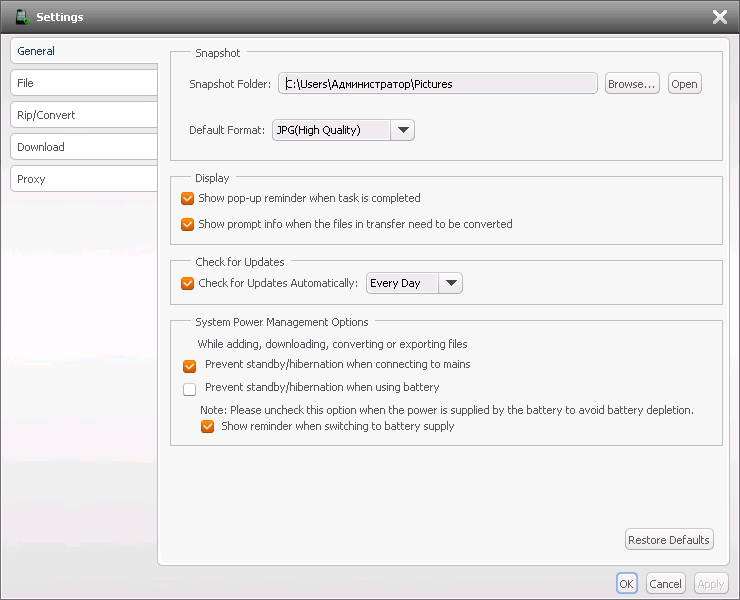The width and height of the screenshot is (740, 600).
Task: Disable Check for Updates Automatically
Action: tap(188, 283)
